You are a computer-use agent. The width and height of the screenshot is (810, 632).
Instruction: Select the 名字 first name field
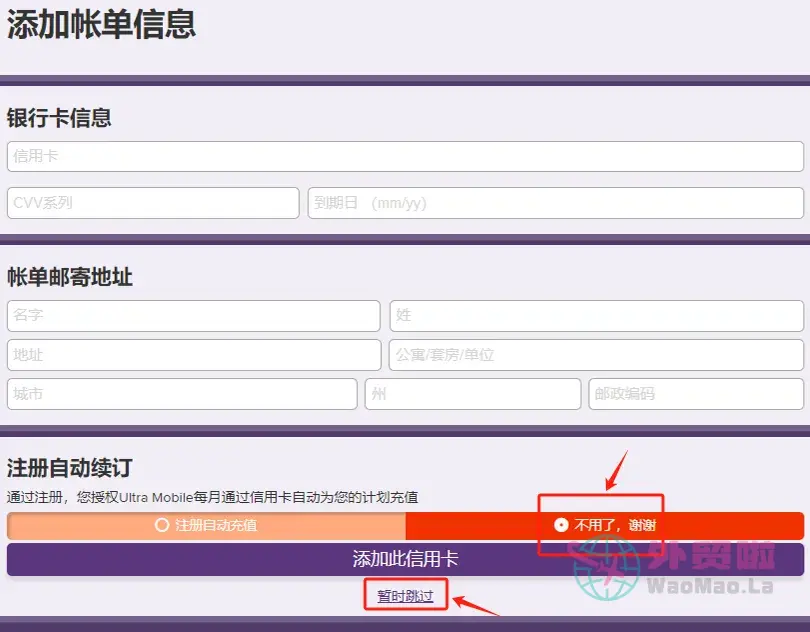[193, 316]
